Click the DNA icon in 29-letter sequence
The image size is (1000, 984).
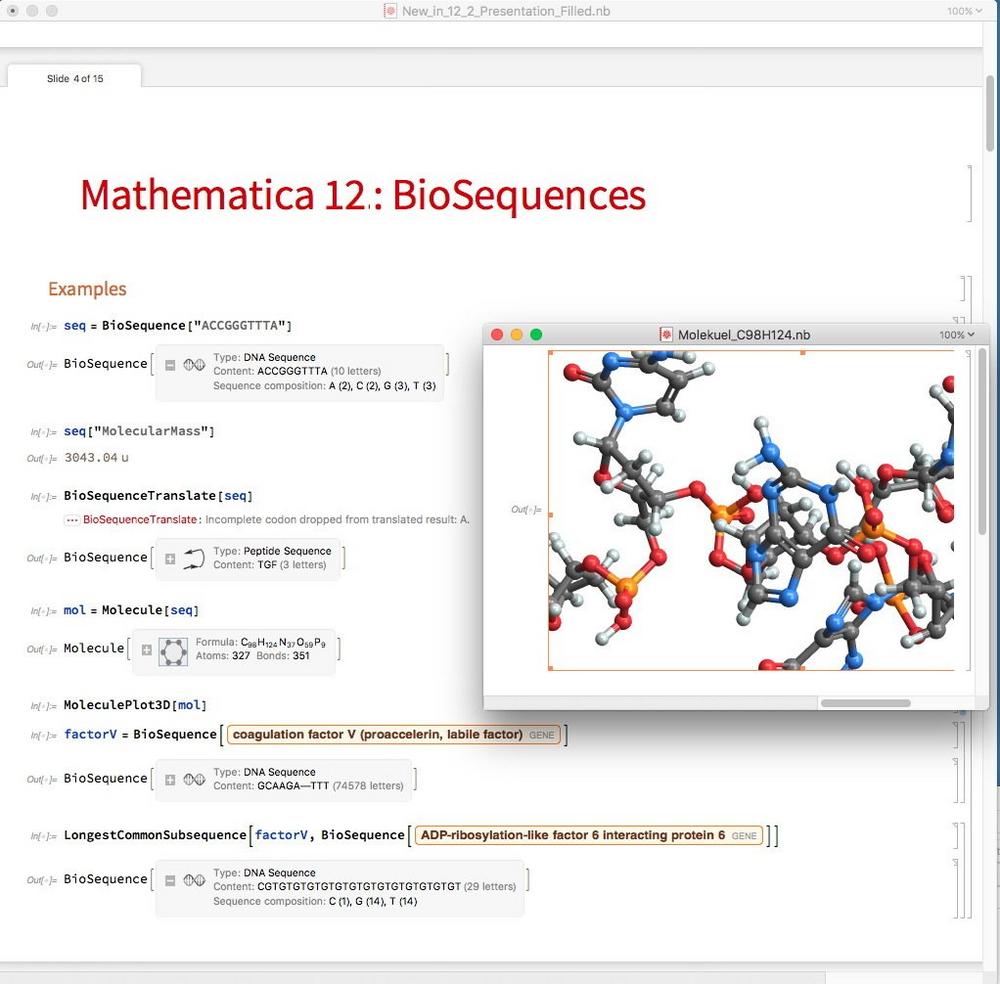pyautogui.click(x=194, y=881)
